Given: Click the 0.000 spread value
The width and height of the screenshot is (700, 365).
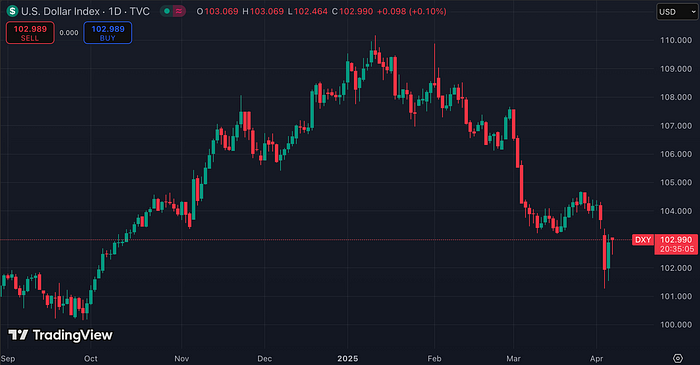Looking at the screenshot, I should coord(69,33).
